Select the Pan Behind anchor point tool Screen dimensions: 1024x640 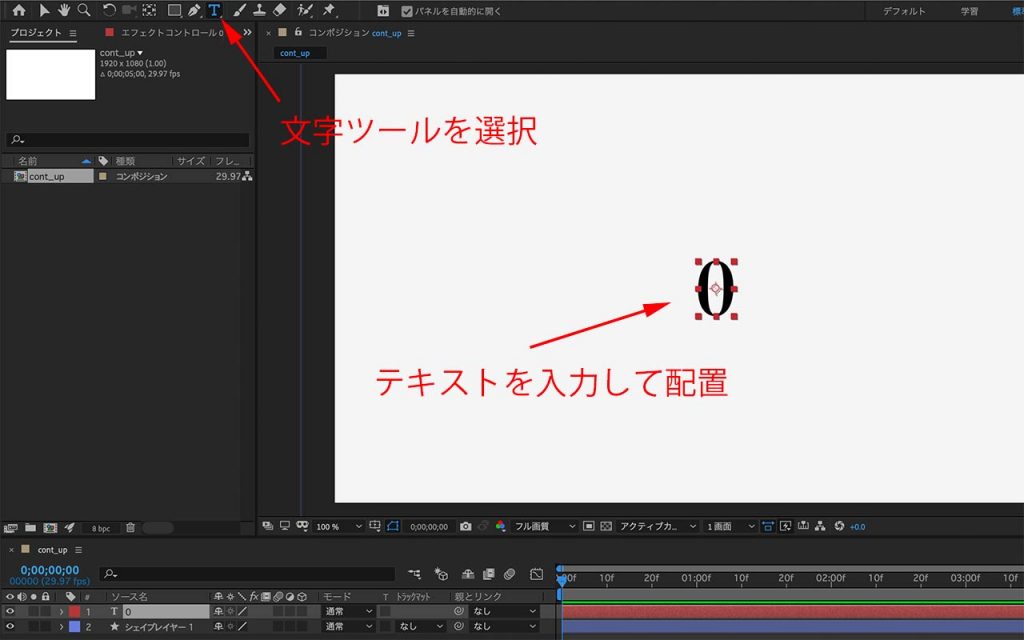(150, 10)
